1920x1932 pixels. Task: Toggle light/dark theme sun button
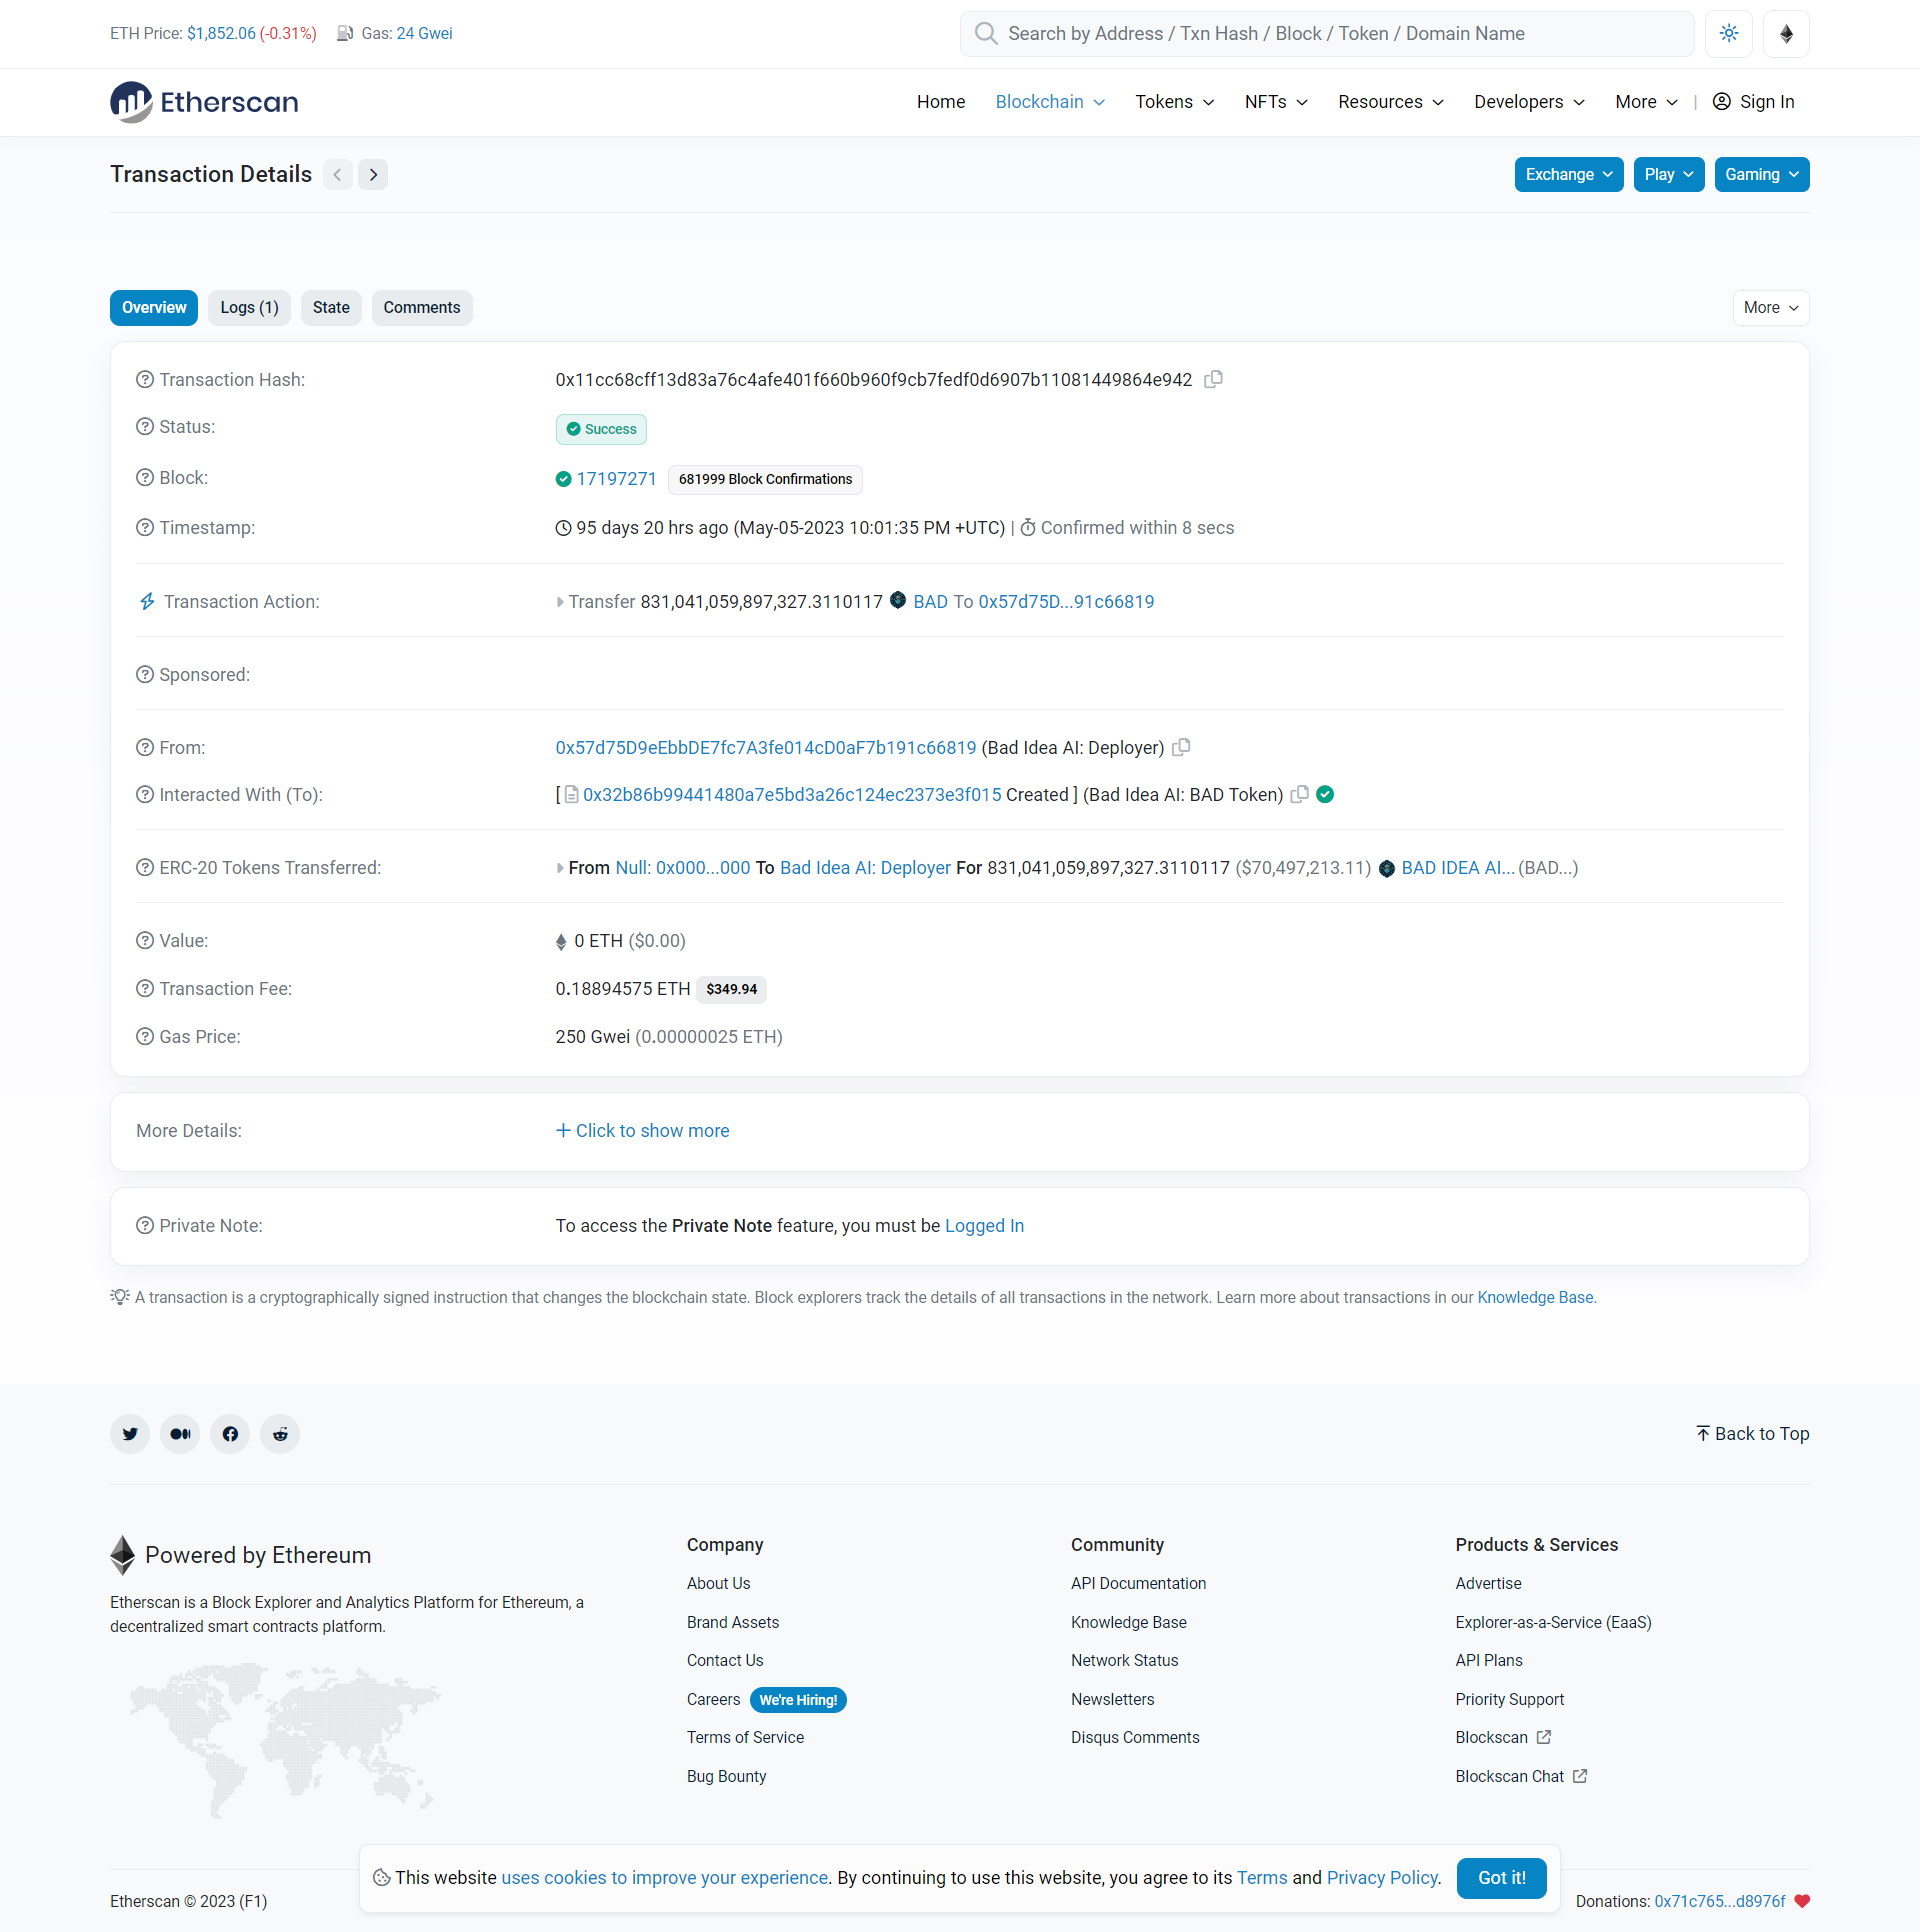tap(1729, 34)
